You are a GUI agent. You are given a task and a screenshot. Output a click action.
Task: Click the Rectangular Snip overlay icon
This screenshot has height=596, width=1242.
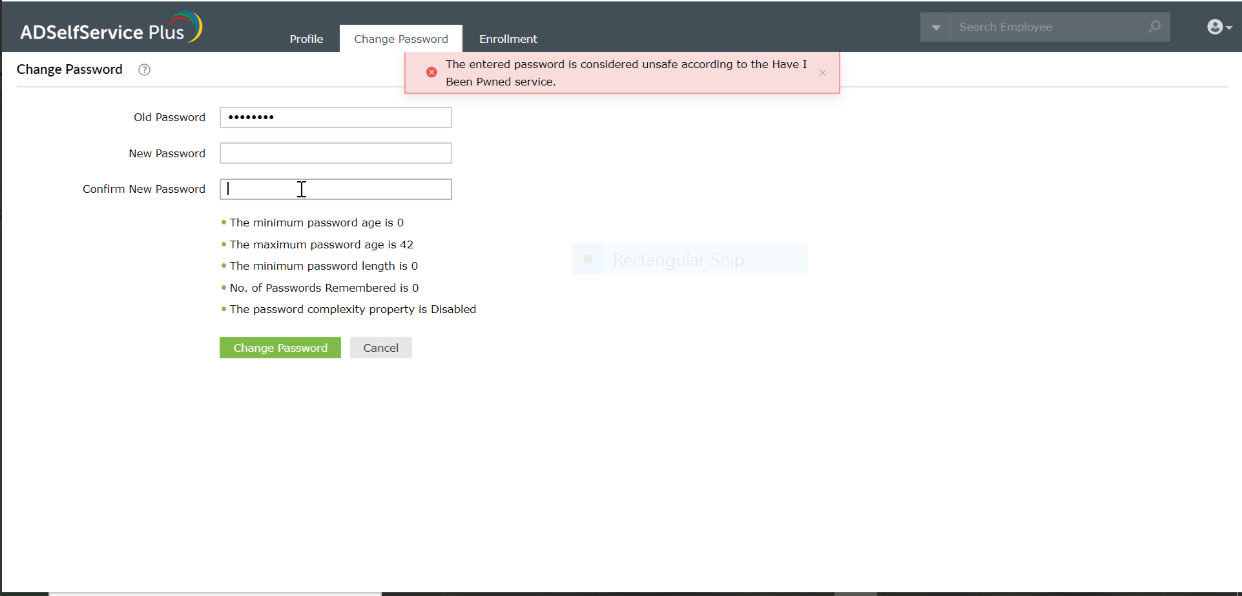(587, 258)
